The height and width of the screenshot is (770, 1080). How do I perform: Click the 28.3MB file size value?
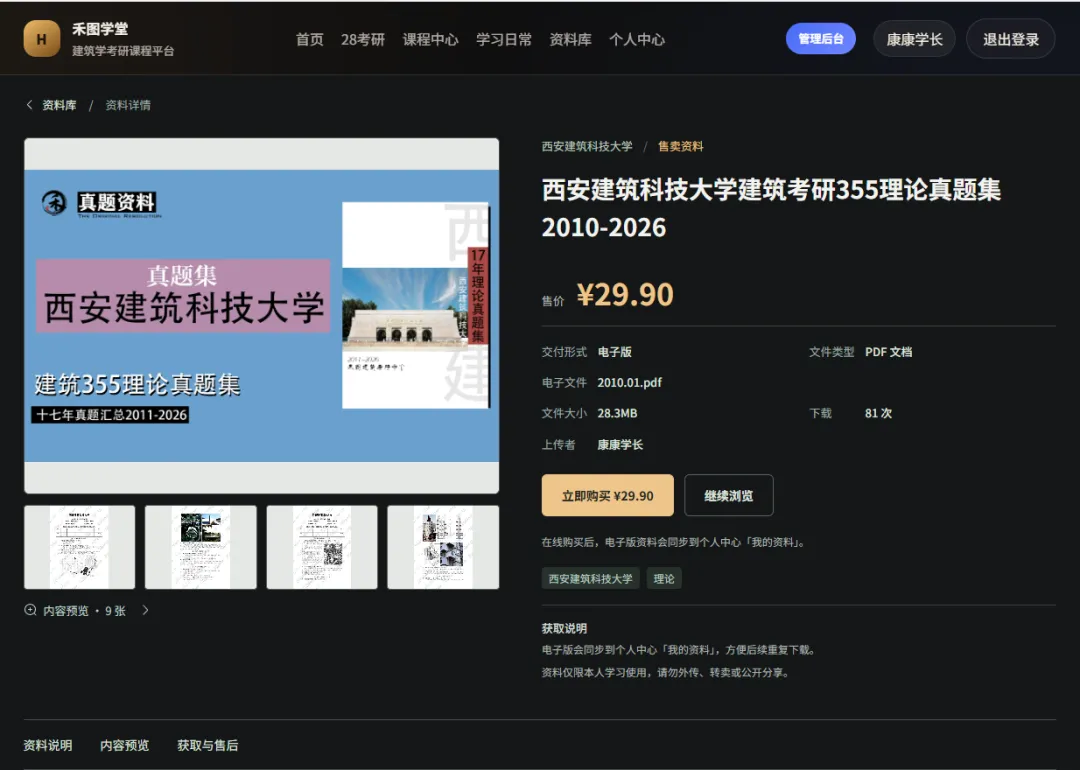point(617,413)
